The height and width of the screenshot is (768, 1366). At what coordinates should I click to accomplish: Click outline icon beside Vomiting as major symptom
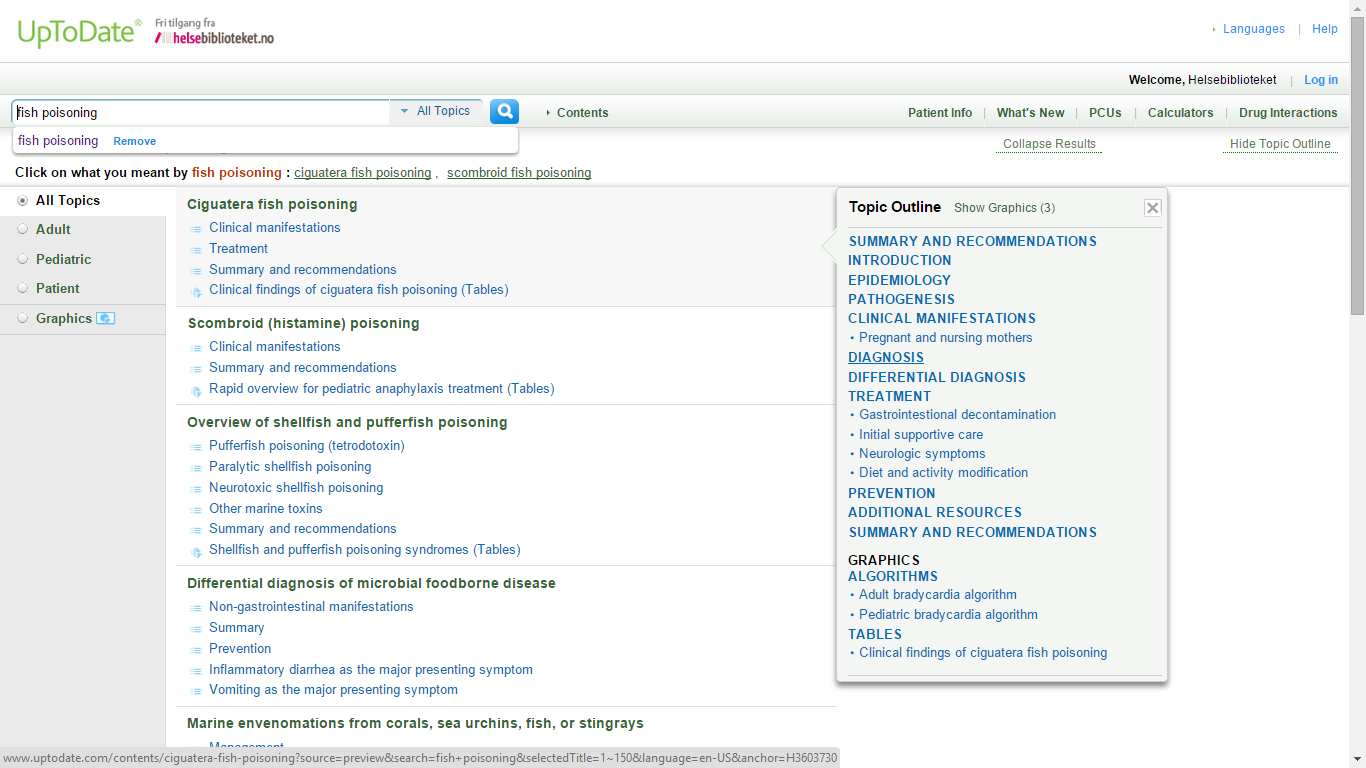196,691
